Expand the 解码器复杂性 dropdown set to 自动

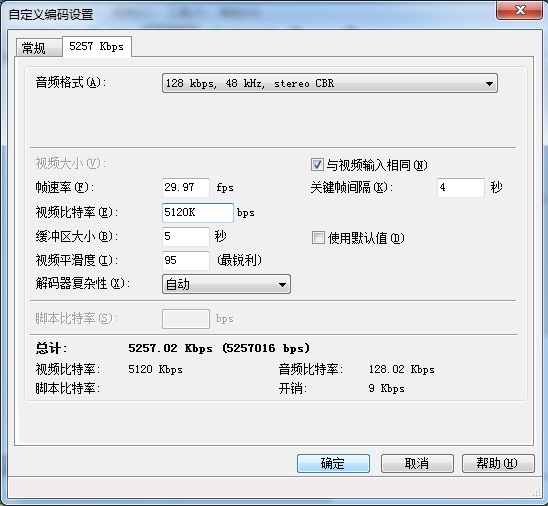(226, 284)
